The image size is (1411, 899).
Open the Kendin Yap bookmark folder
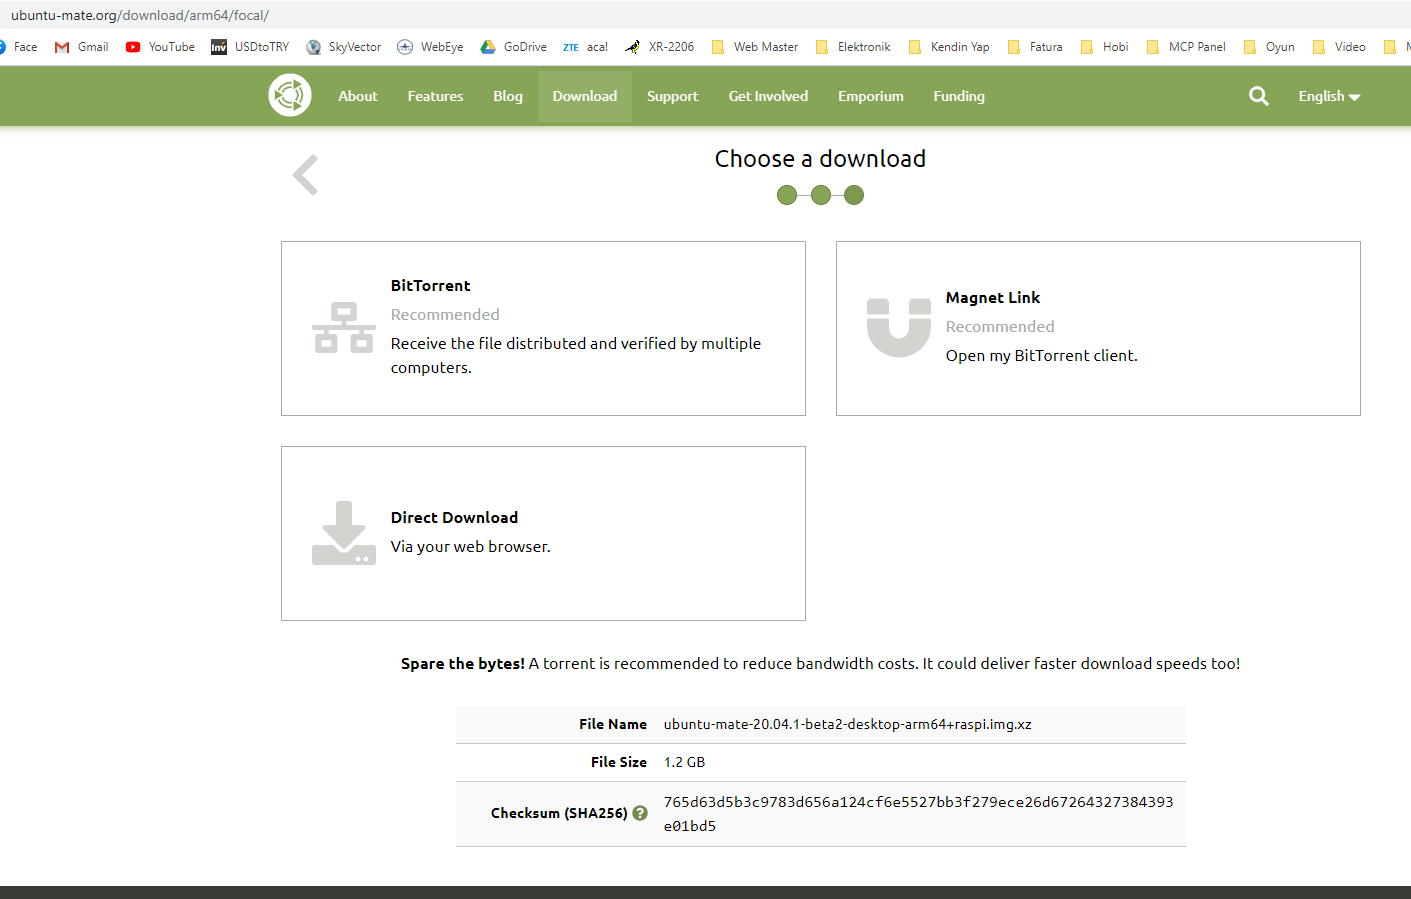coord(949,47)
